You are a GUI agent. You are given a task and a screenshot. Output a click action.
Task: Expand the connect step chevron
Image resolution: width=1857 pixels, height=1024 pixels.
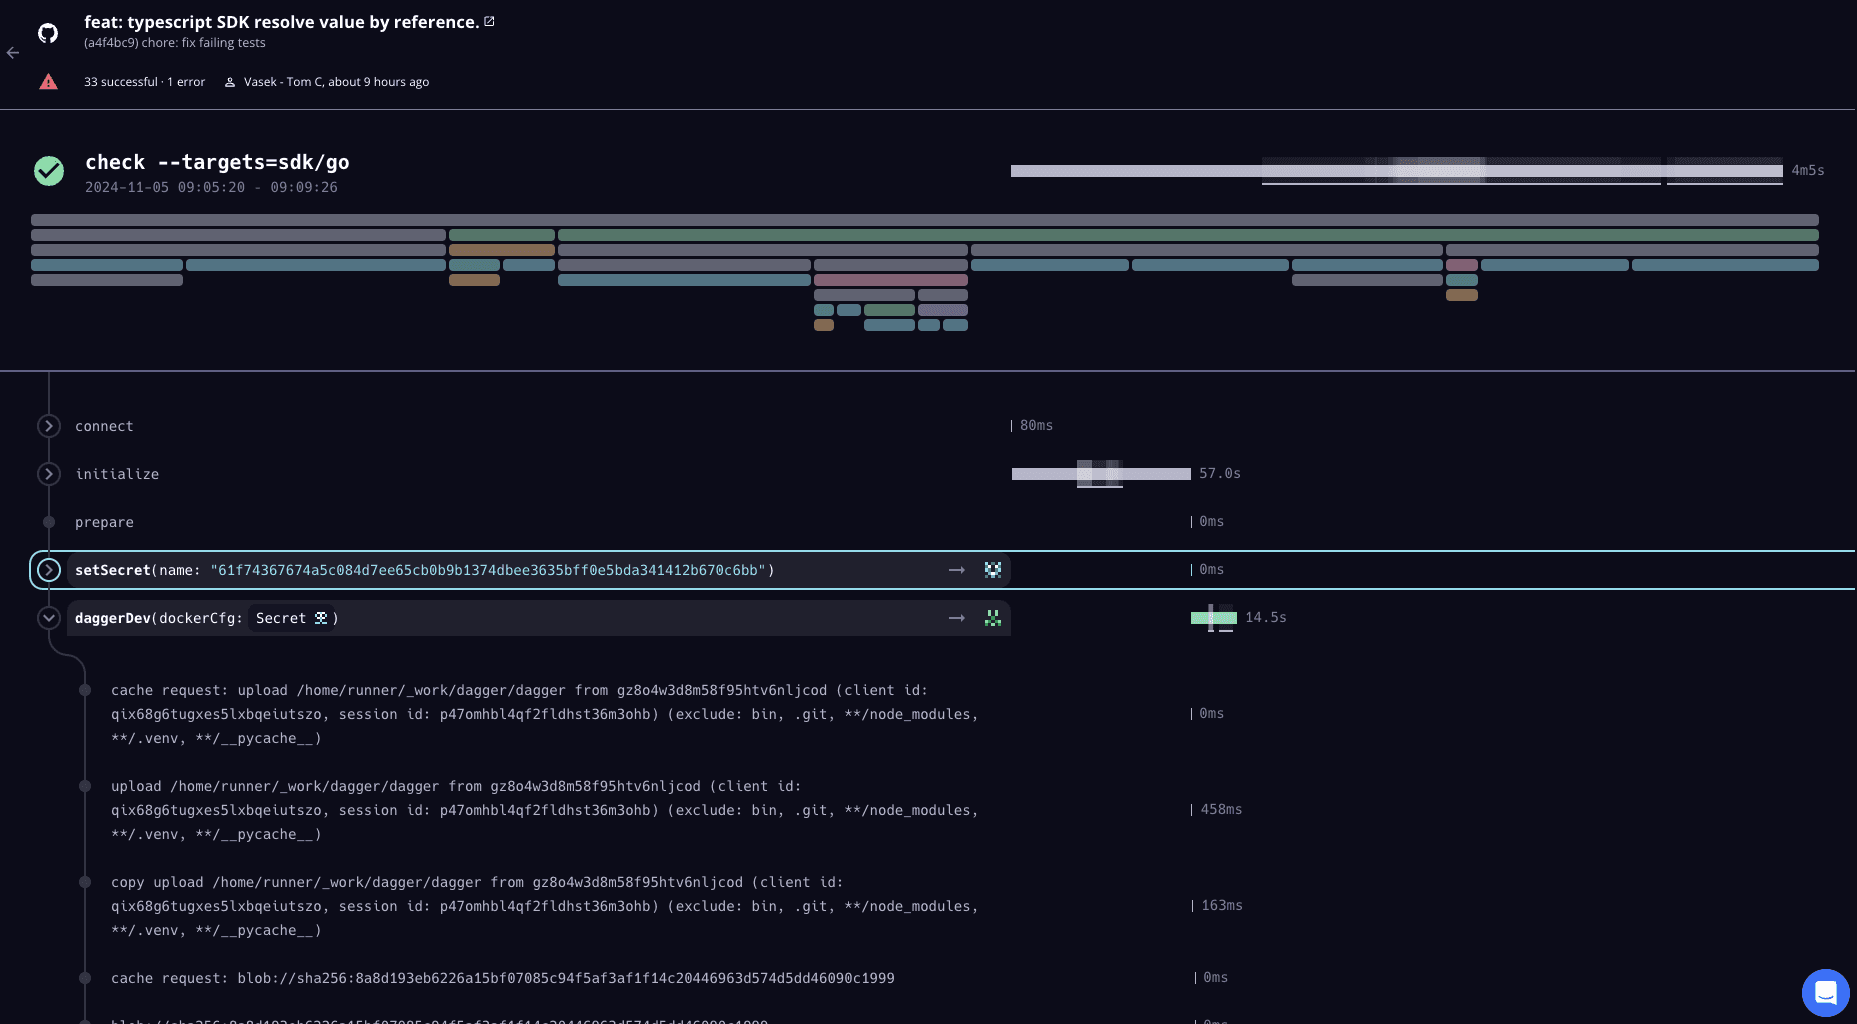click(48, 425)
